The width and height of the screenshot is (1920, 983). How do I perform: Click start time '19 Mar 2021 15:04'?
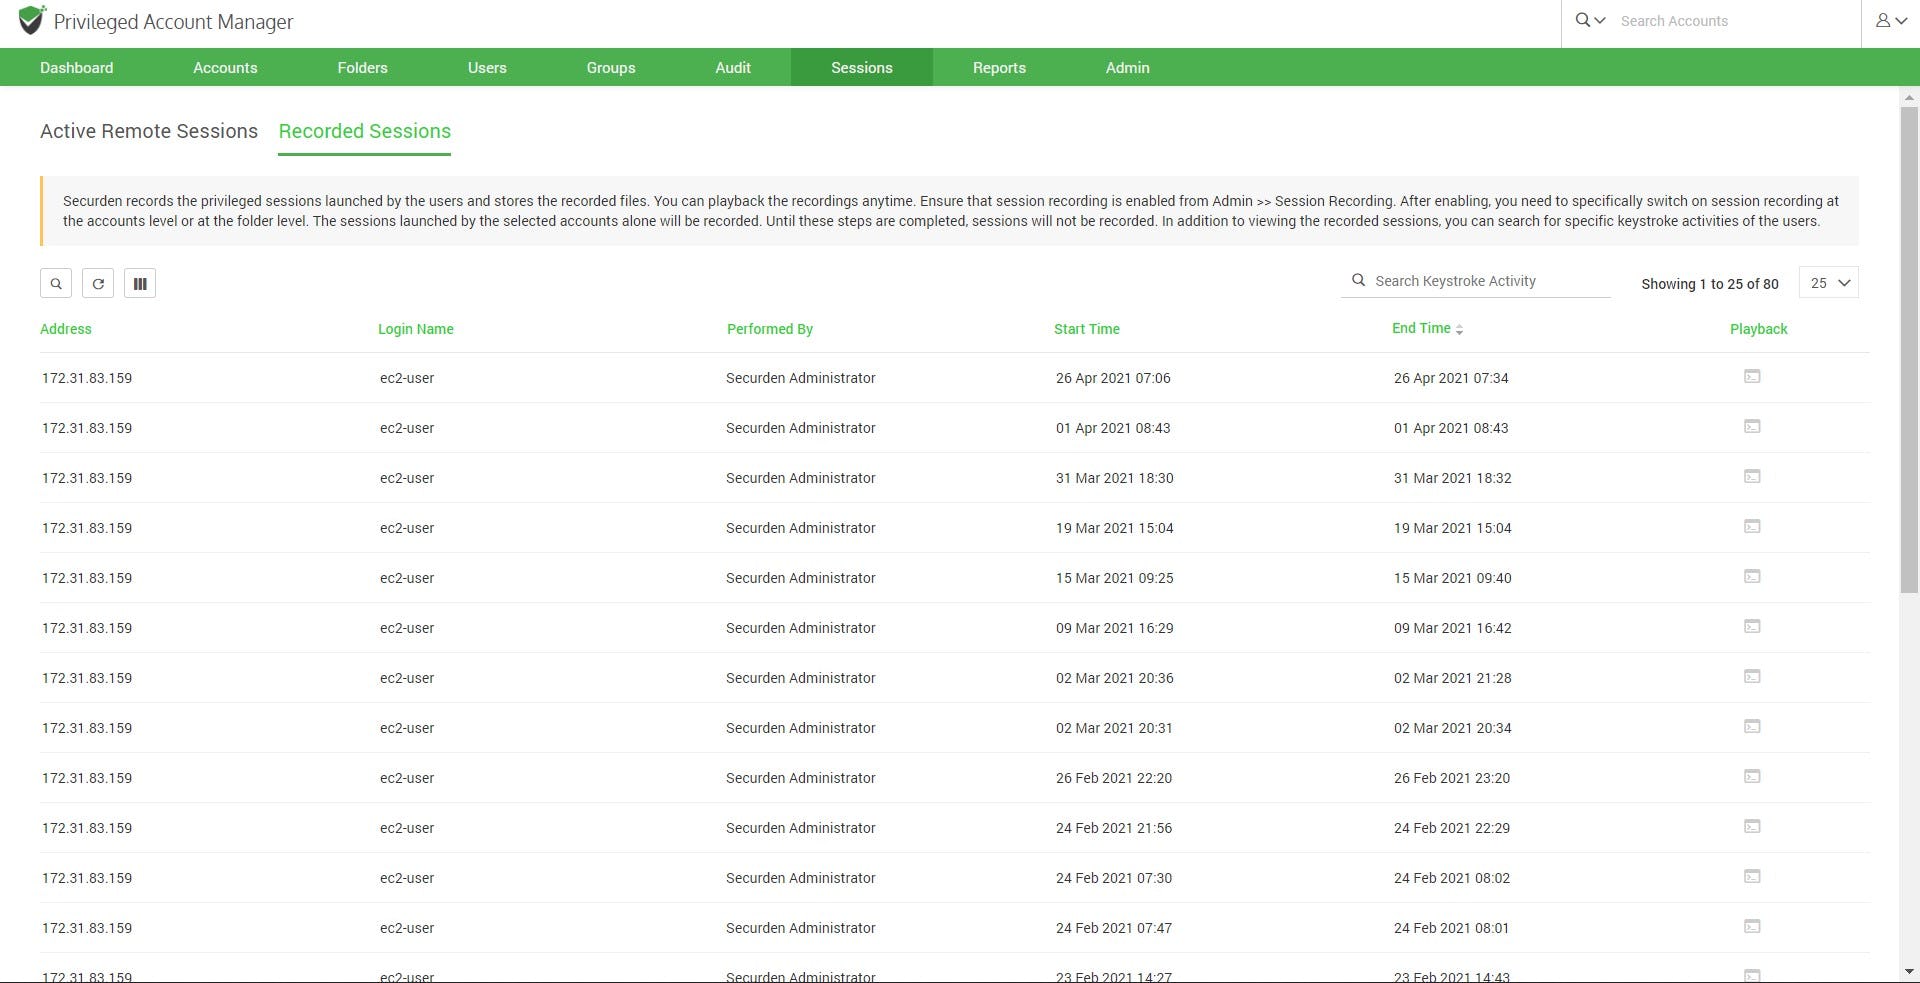pos(1115,528)
